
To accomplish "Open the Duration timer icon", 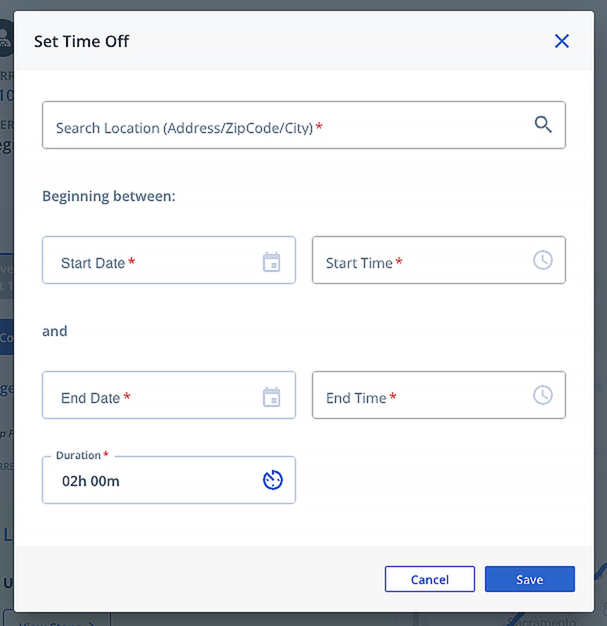I will point(273,480).
